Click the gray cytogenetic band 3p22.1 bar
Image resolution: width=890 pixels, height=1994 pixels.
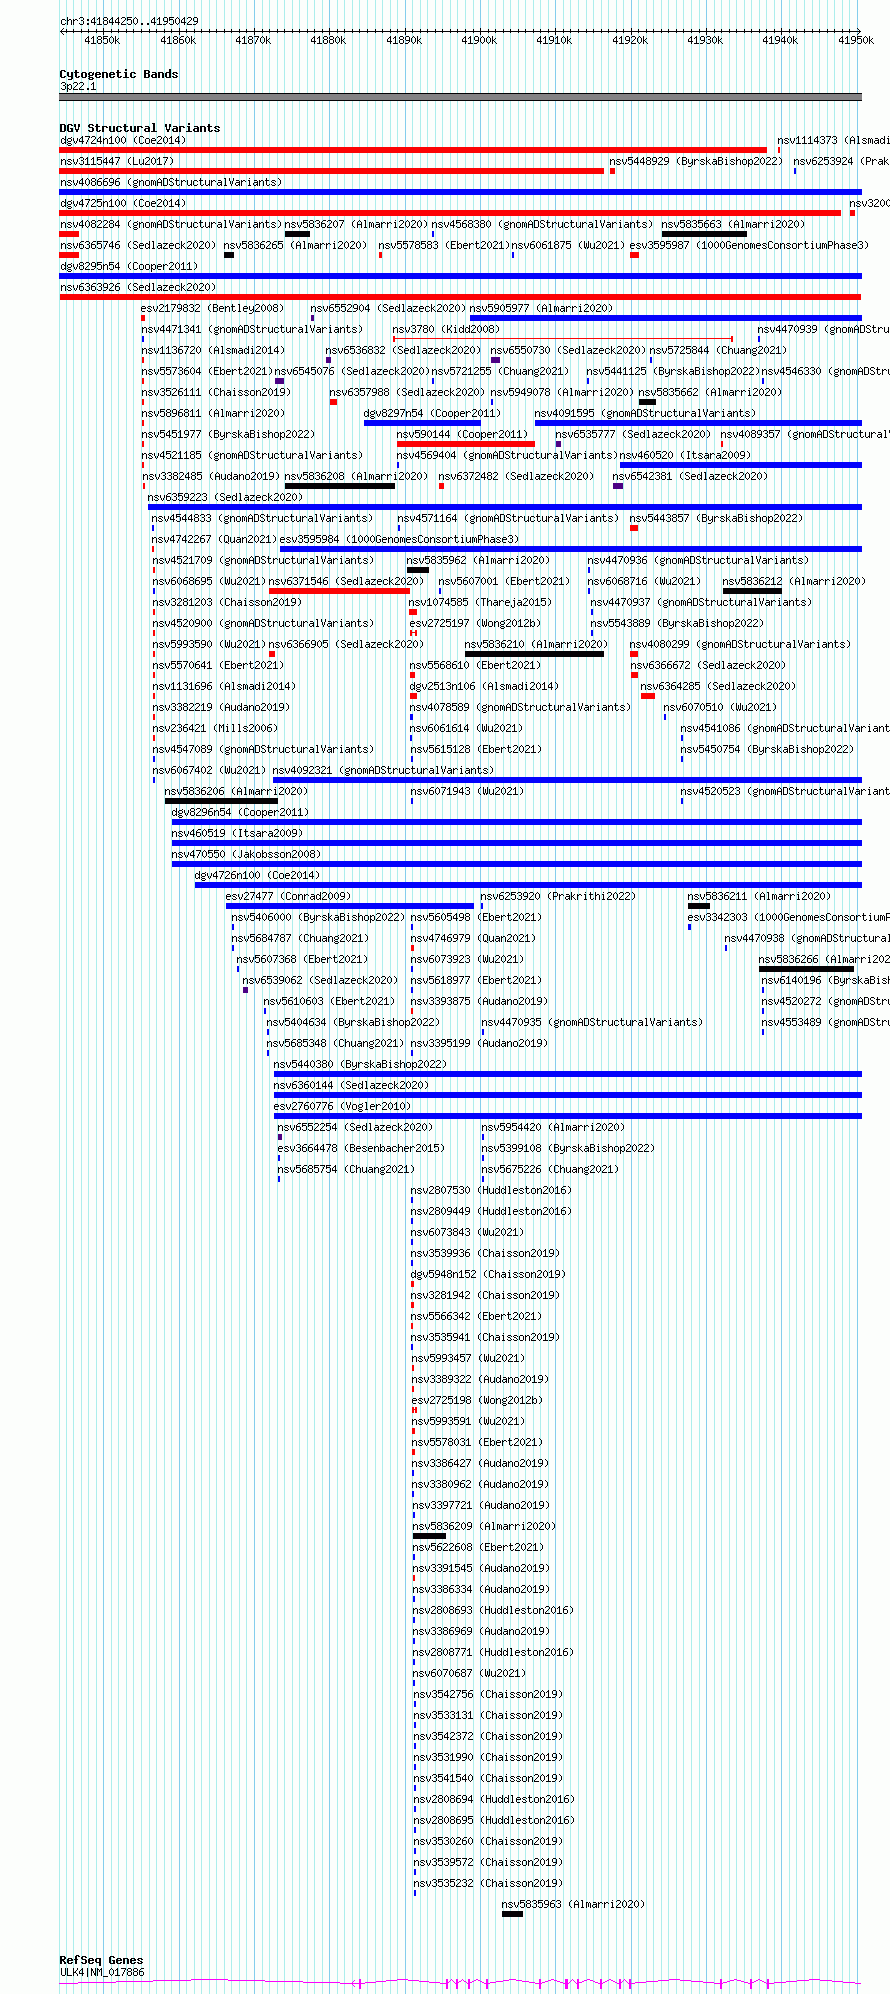460,97
